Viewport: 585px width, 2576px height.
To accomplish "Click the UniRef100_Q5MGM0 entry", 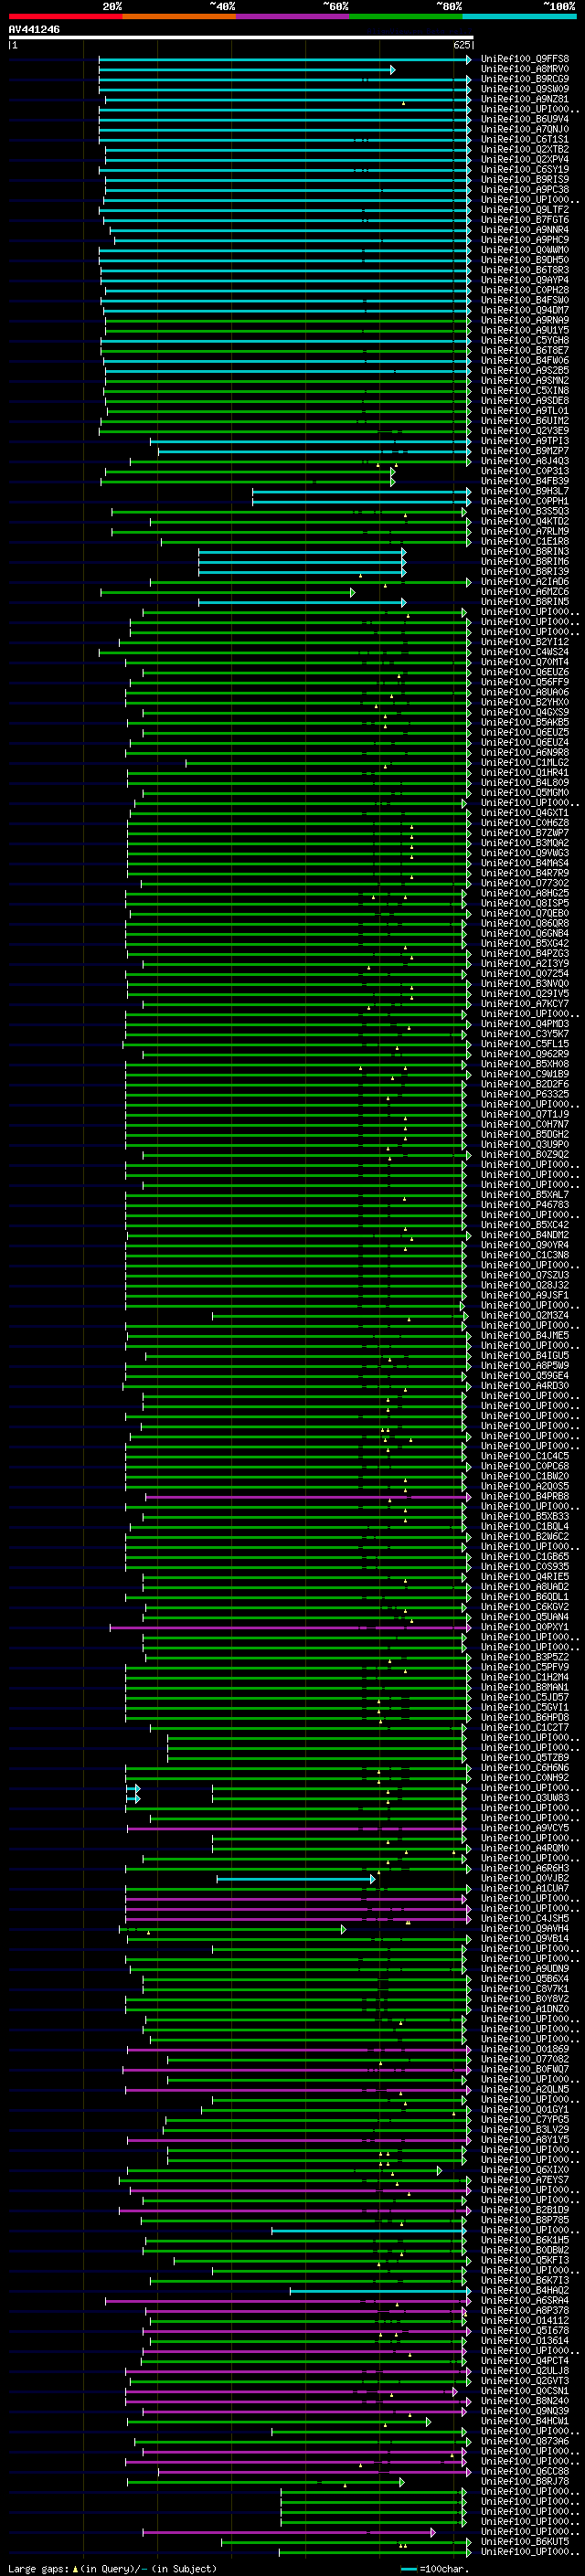I will pyautogui.click(x=525, y=793).
